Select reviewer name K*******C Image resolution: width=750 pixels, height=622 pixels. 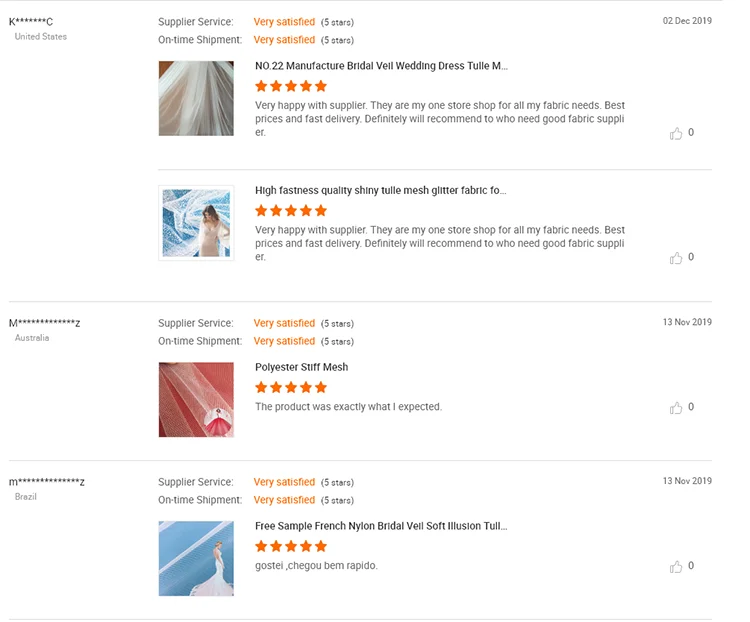tap(31, 22)
